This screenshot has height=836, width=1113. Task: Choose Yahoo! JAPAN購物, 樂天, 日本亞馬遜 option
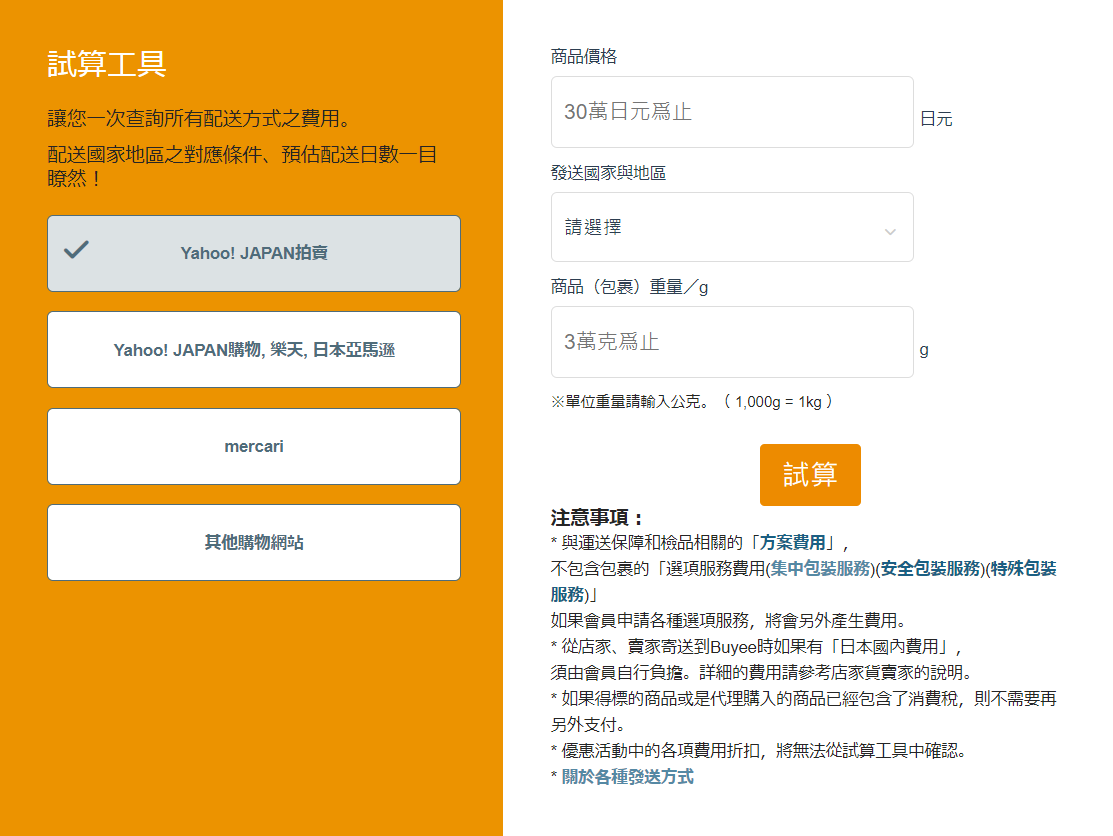point(254,350)
